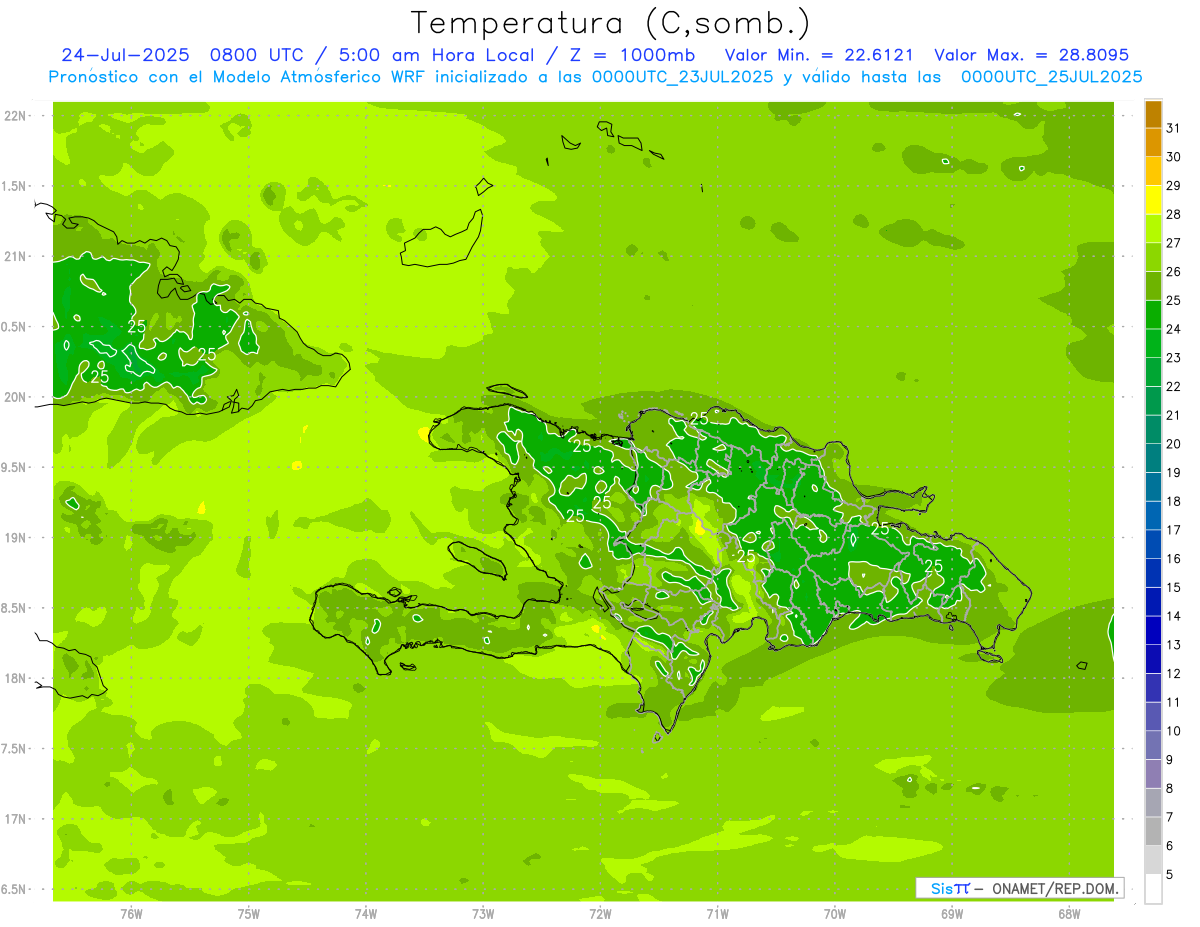Click the dark blue legend swatch between 13 and 14
Screen dimensions: 1200x927
point(1153,631)
